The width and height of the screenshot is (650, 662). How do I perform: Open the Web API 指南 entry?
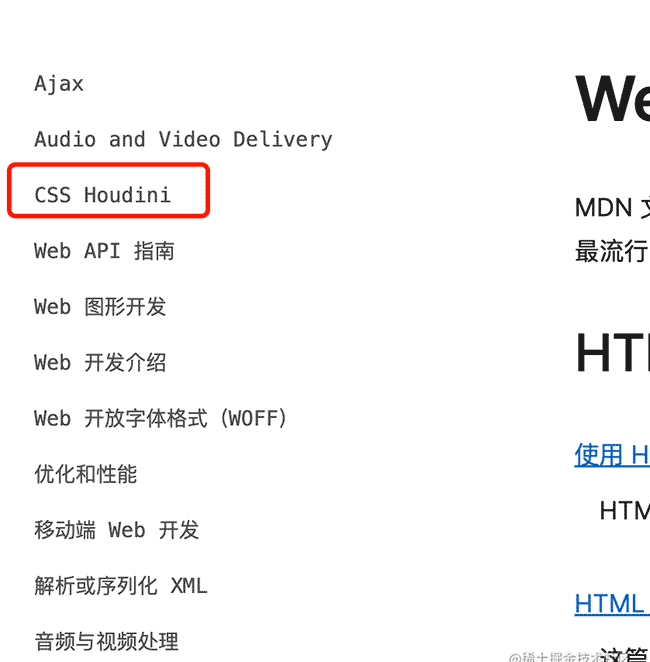[104, 251]
